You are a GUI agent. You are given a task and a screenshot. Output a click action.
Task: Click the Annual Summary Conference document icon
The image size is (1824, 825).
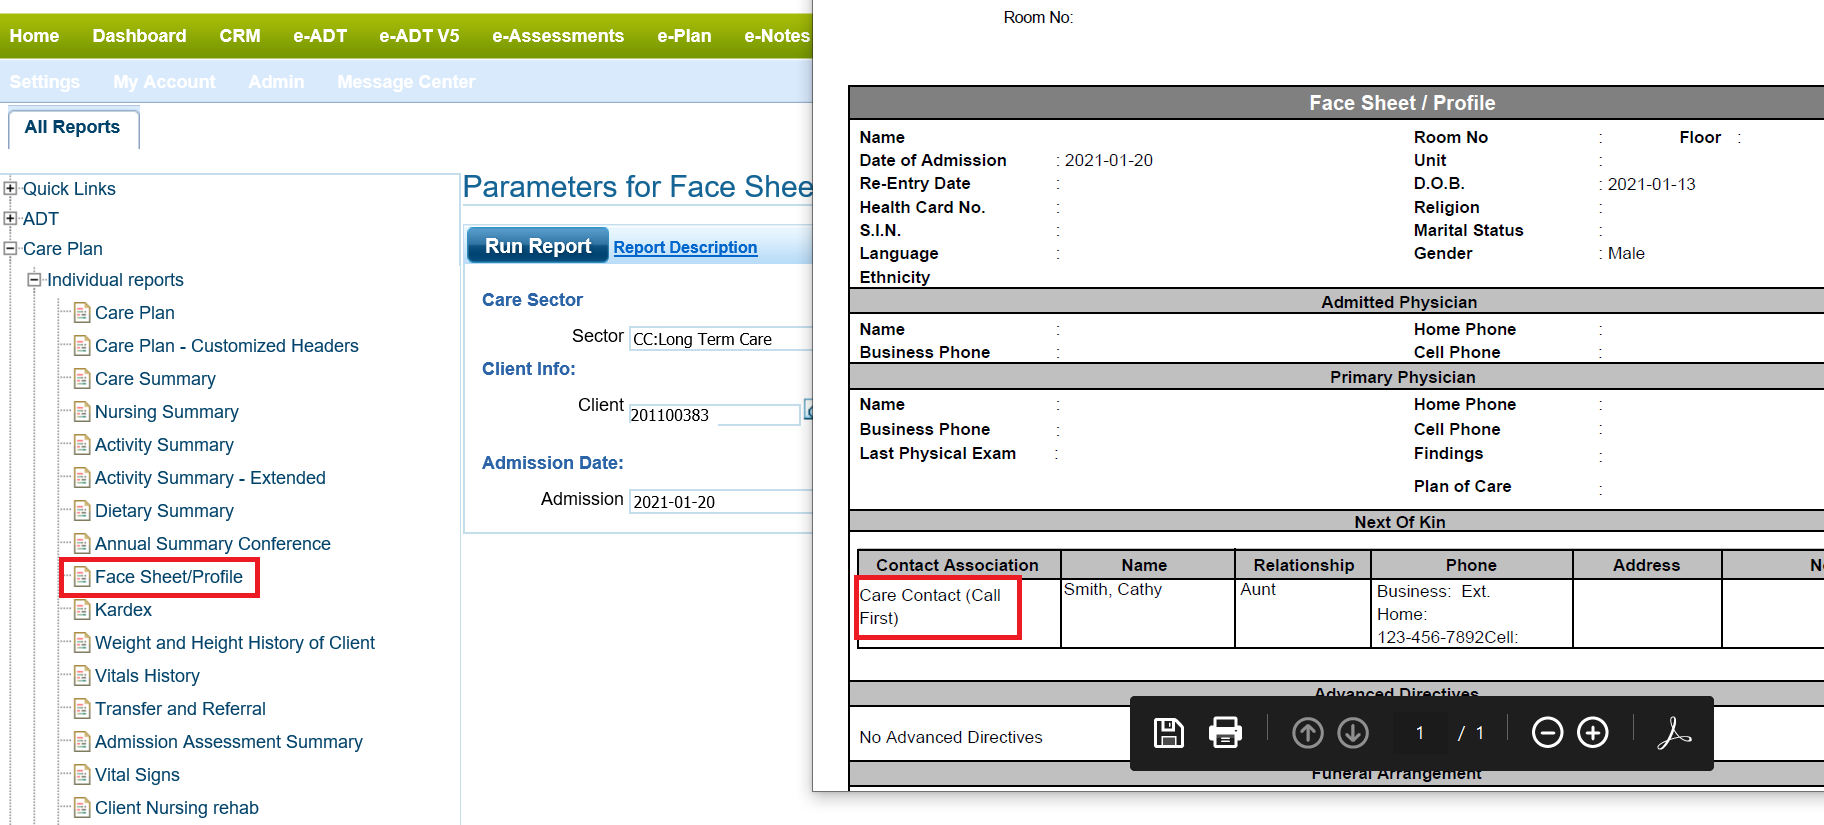click(x=82, y=544)
